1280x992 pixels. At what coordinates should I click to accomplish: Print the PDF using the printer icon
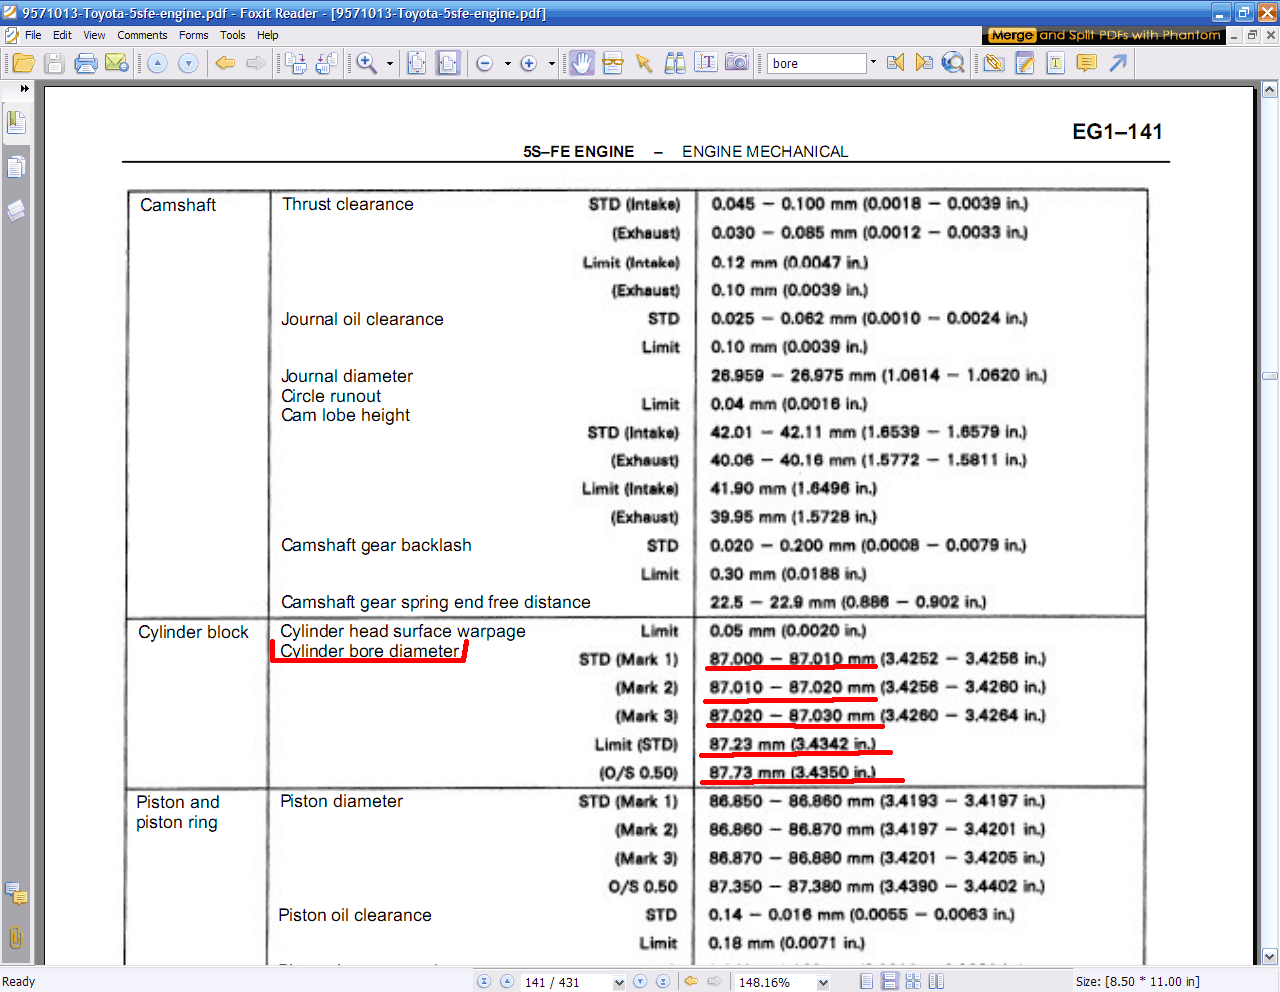[x=86, y=63]
